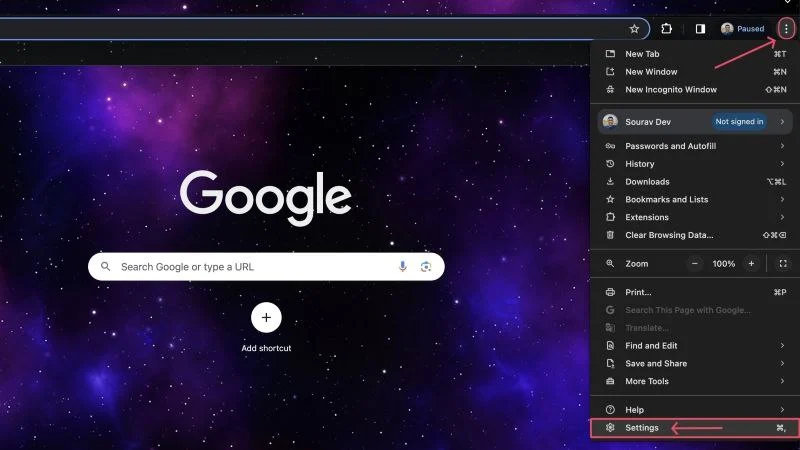The width and height of the screenshot is (800, 450).
Task: Increase zoom with the plus button
Action: (751, 264)
